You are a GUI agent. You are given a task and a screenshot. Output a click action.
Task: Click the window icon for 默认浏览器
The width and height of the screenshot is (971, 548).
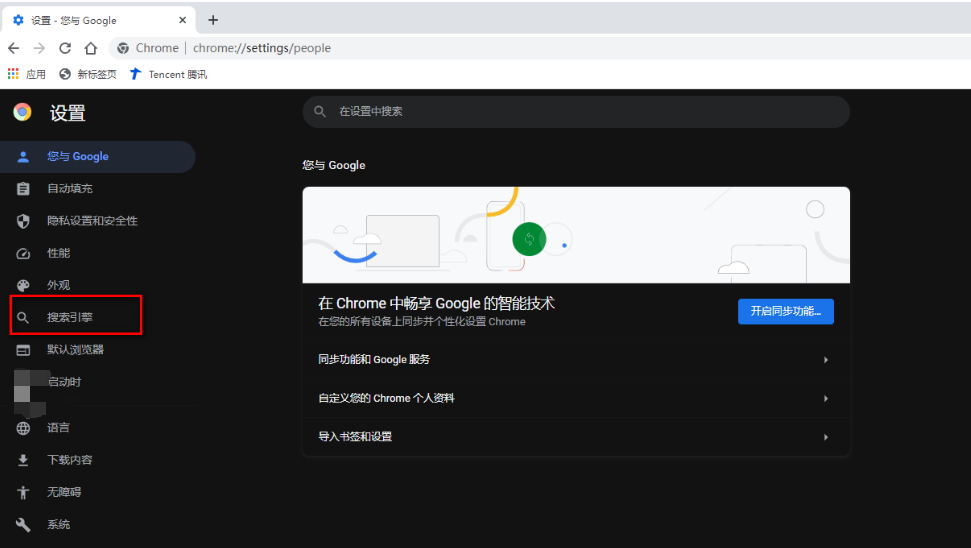coord(23,350)
